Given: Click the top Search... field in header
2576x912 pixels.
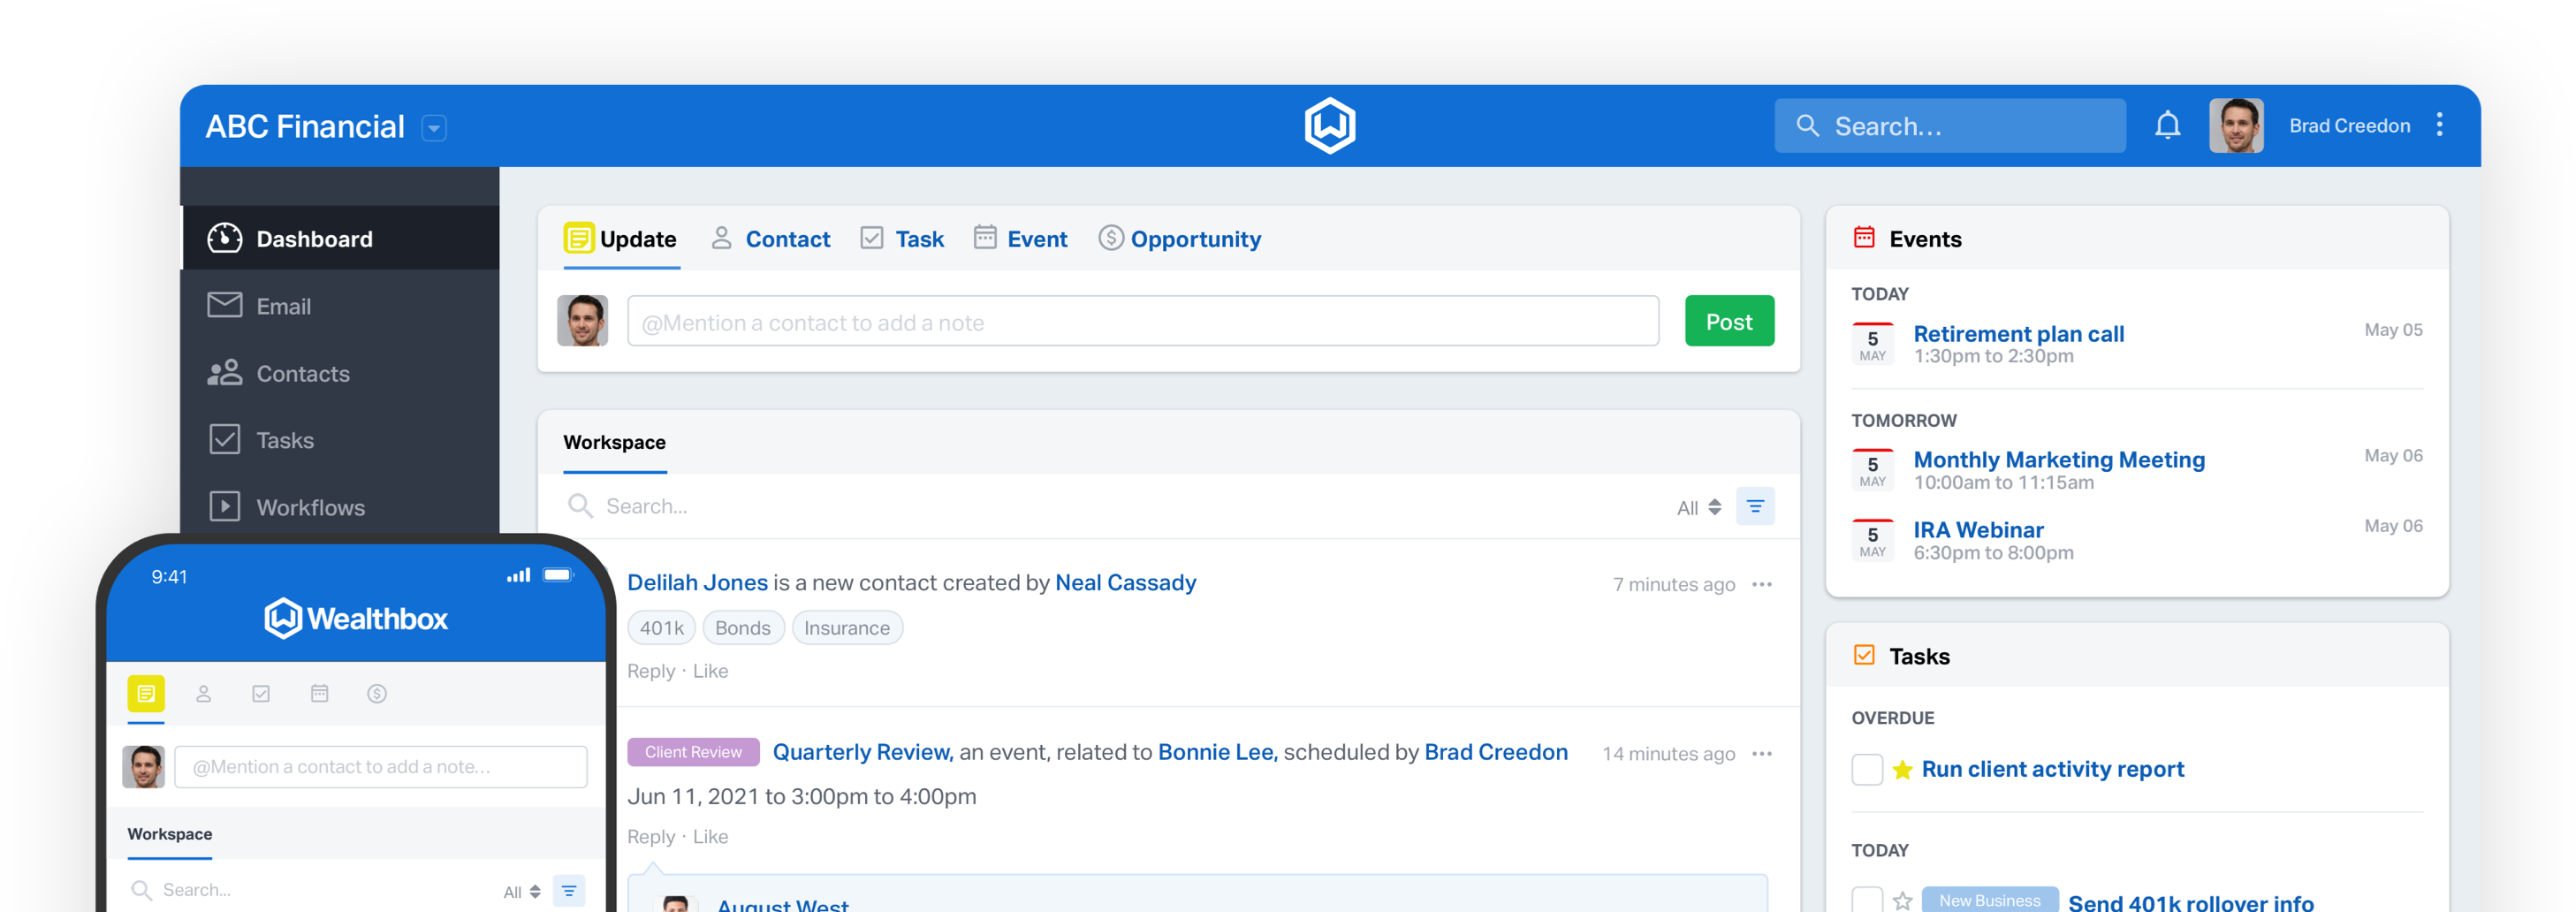Looking at the screenshot, I should click(x=1949, y=126).
